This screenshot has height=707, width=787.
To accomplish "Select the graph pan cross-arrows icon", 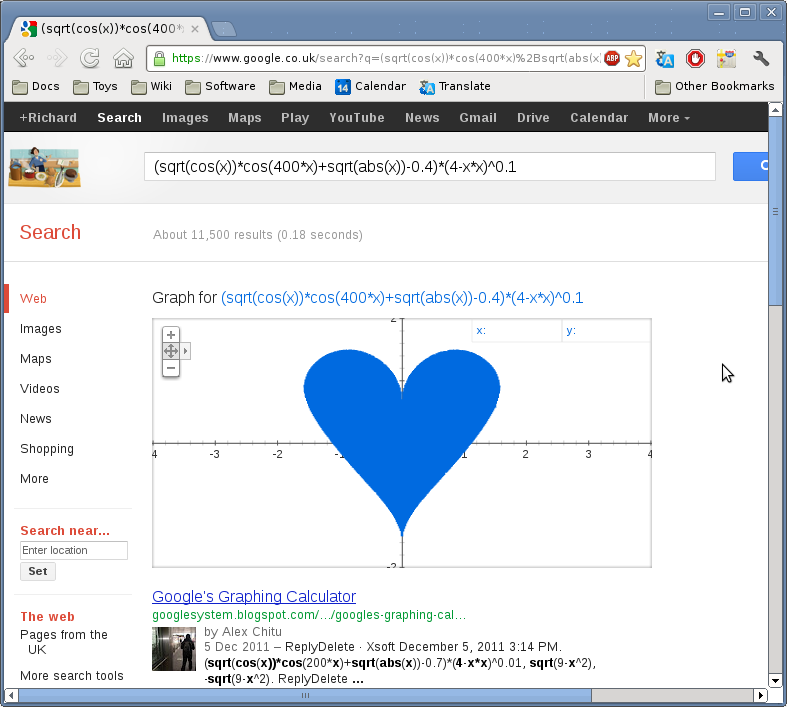I will click(171, 351).
